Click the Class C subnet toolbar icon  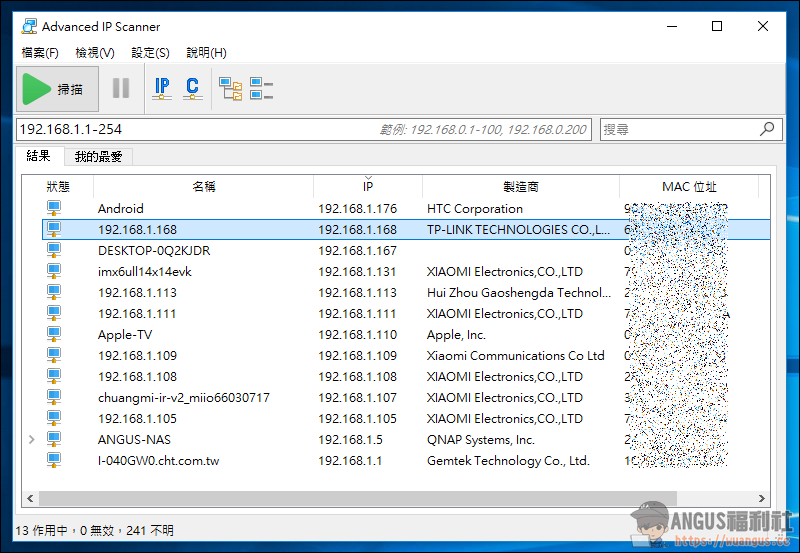[x=193, y=89]
